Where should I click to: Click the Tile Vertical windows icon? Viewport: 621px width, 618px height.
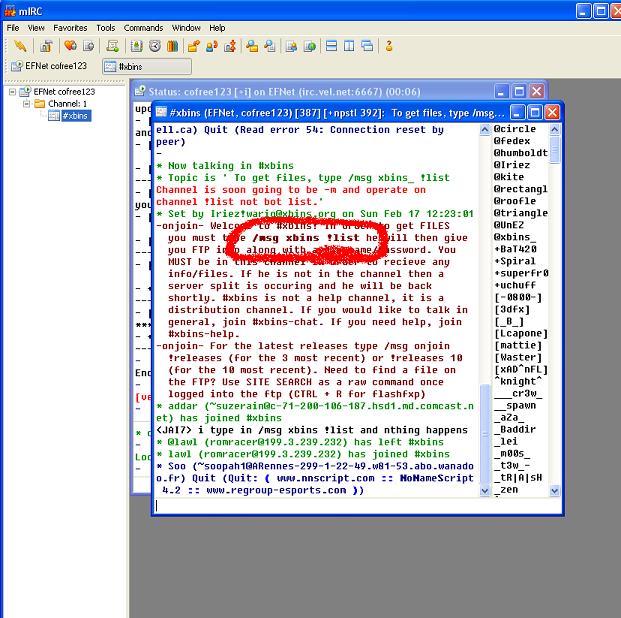pyautogui.click(x=349, y=46)
